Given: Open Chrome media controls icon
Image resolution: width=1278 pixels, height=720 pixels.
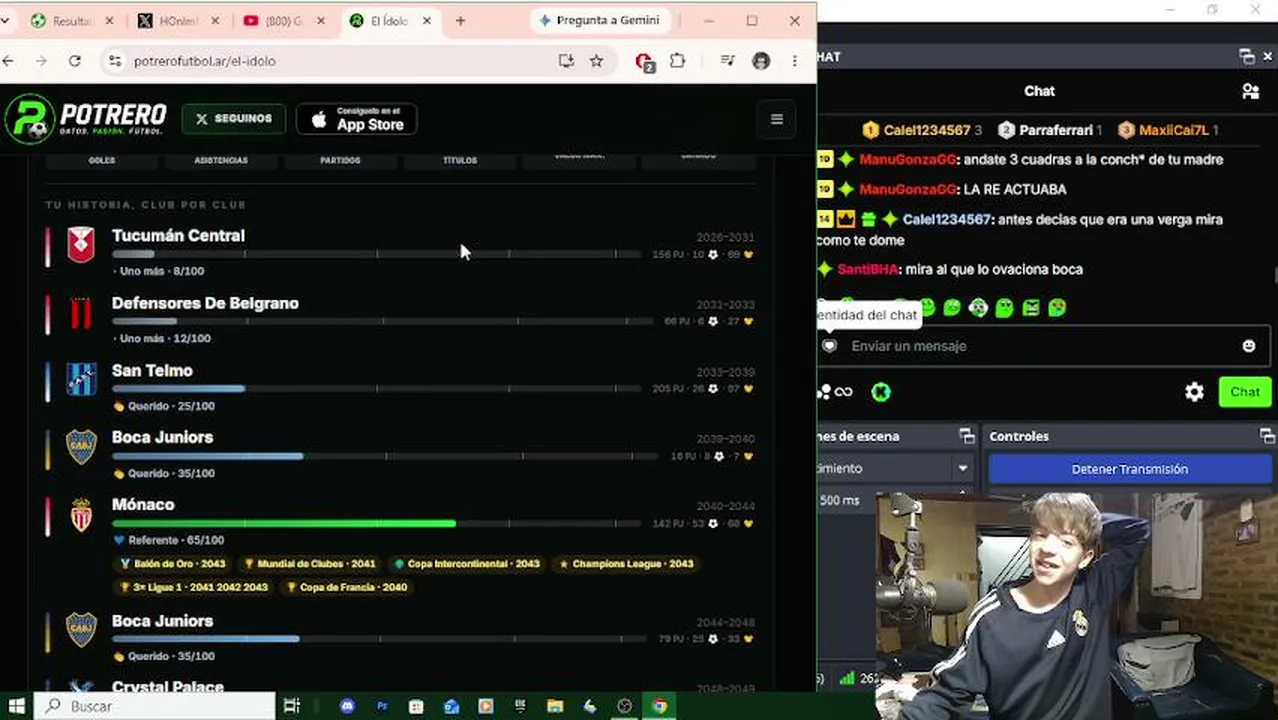Looking at the screenshot, I should (728, 61).
